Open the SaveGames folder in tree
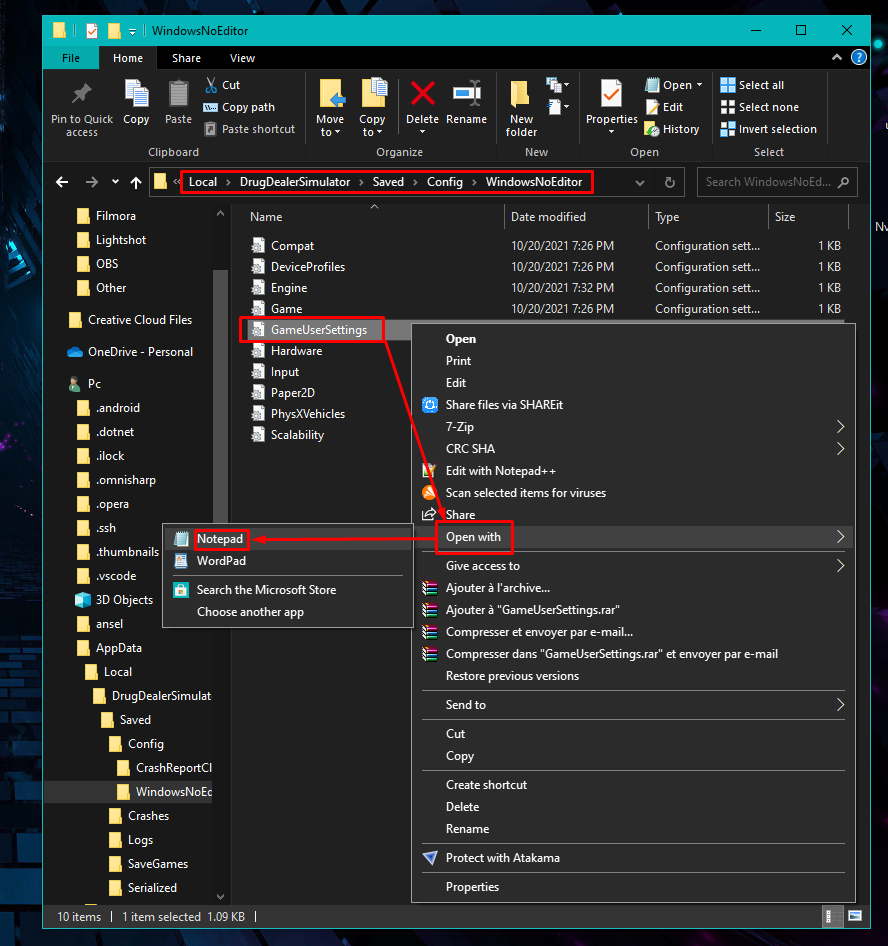Image resolution: width=888 pixels, height=946 pixels. (x=157, y=864)
